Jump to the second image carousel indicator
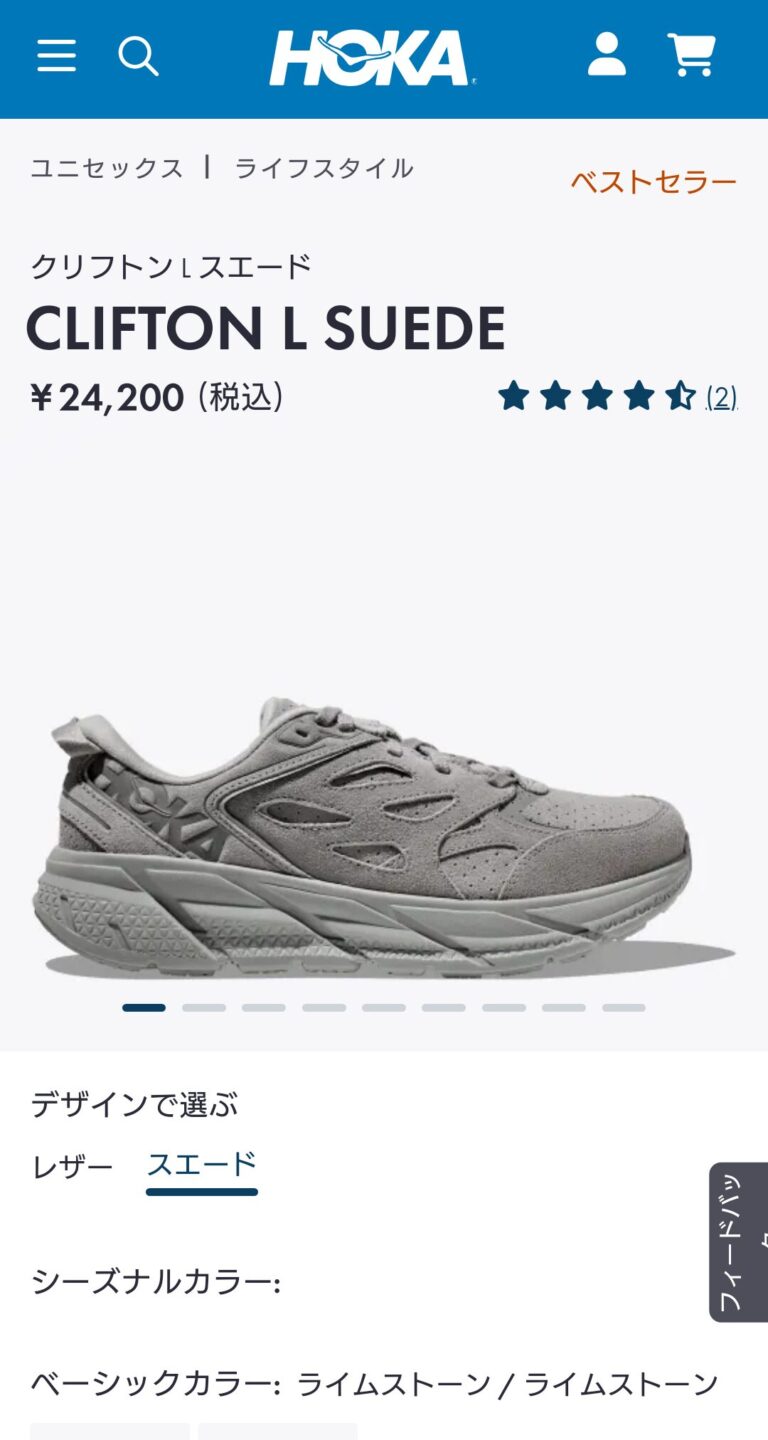The image size is (768, 1440). (x=204, y=1008)
